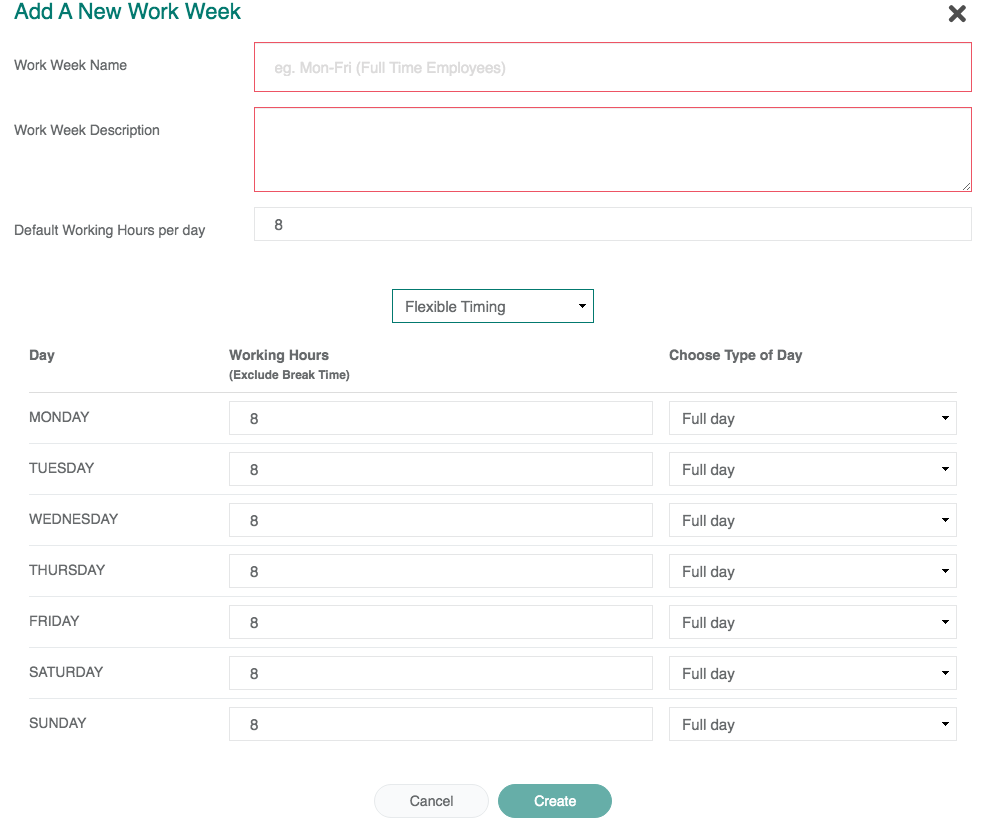Edit Saturday working hours field

click(x=440, y=673)
